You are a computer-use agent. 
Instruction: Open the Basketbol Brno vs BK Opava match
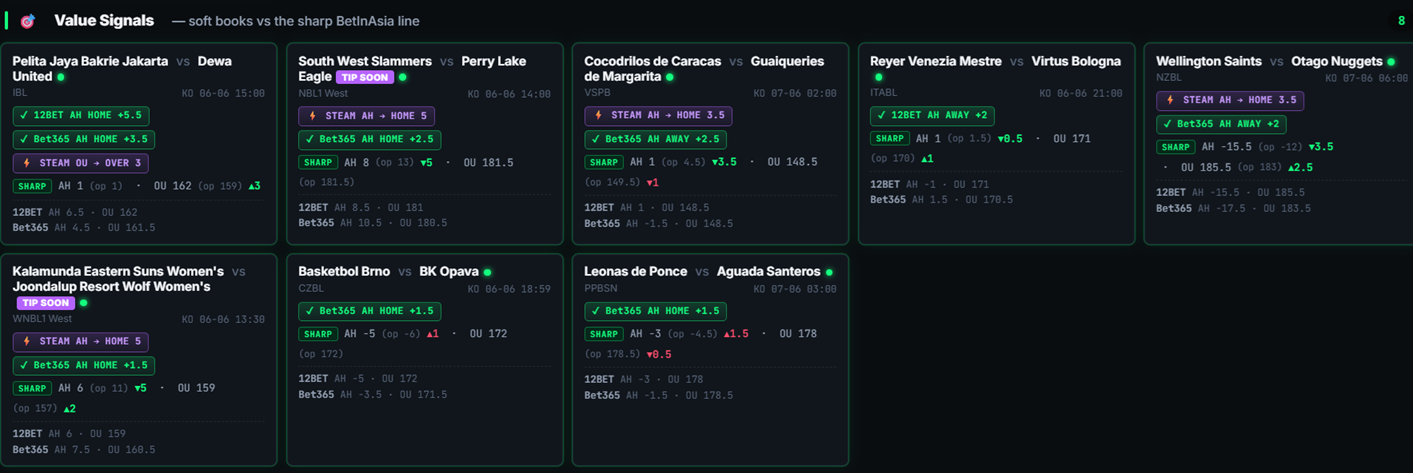pyautogui.click(x=388, y=272)
